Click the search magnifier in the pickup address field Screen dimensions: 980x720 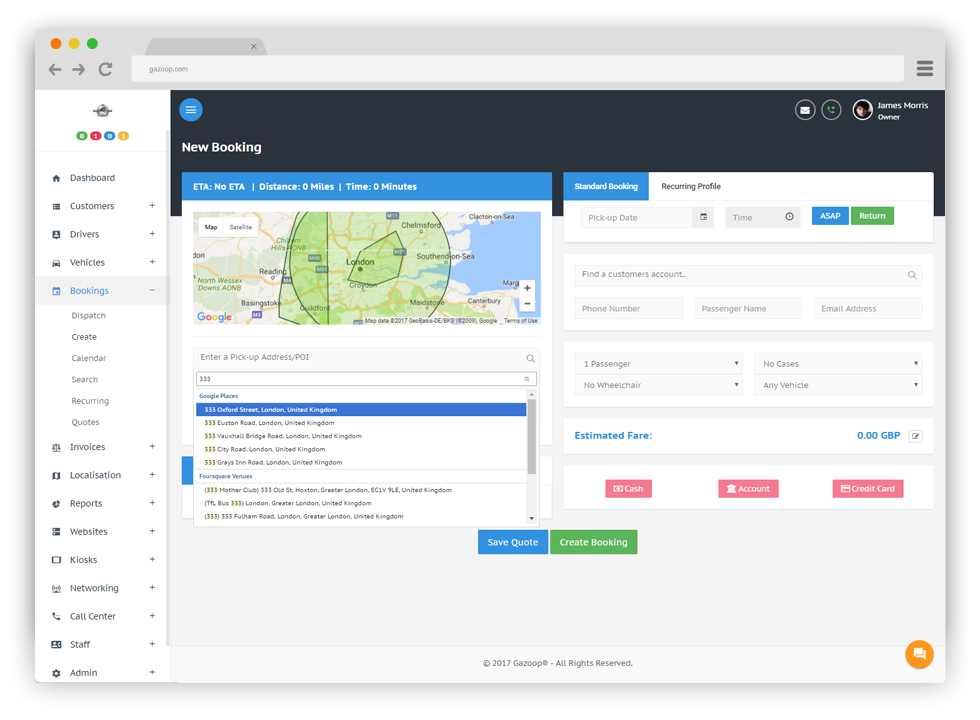click(x=530, y=358)
